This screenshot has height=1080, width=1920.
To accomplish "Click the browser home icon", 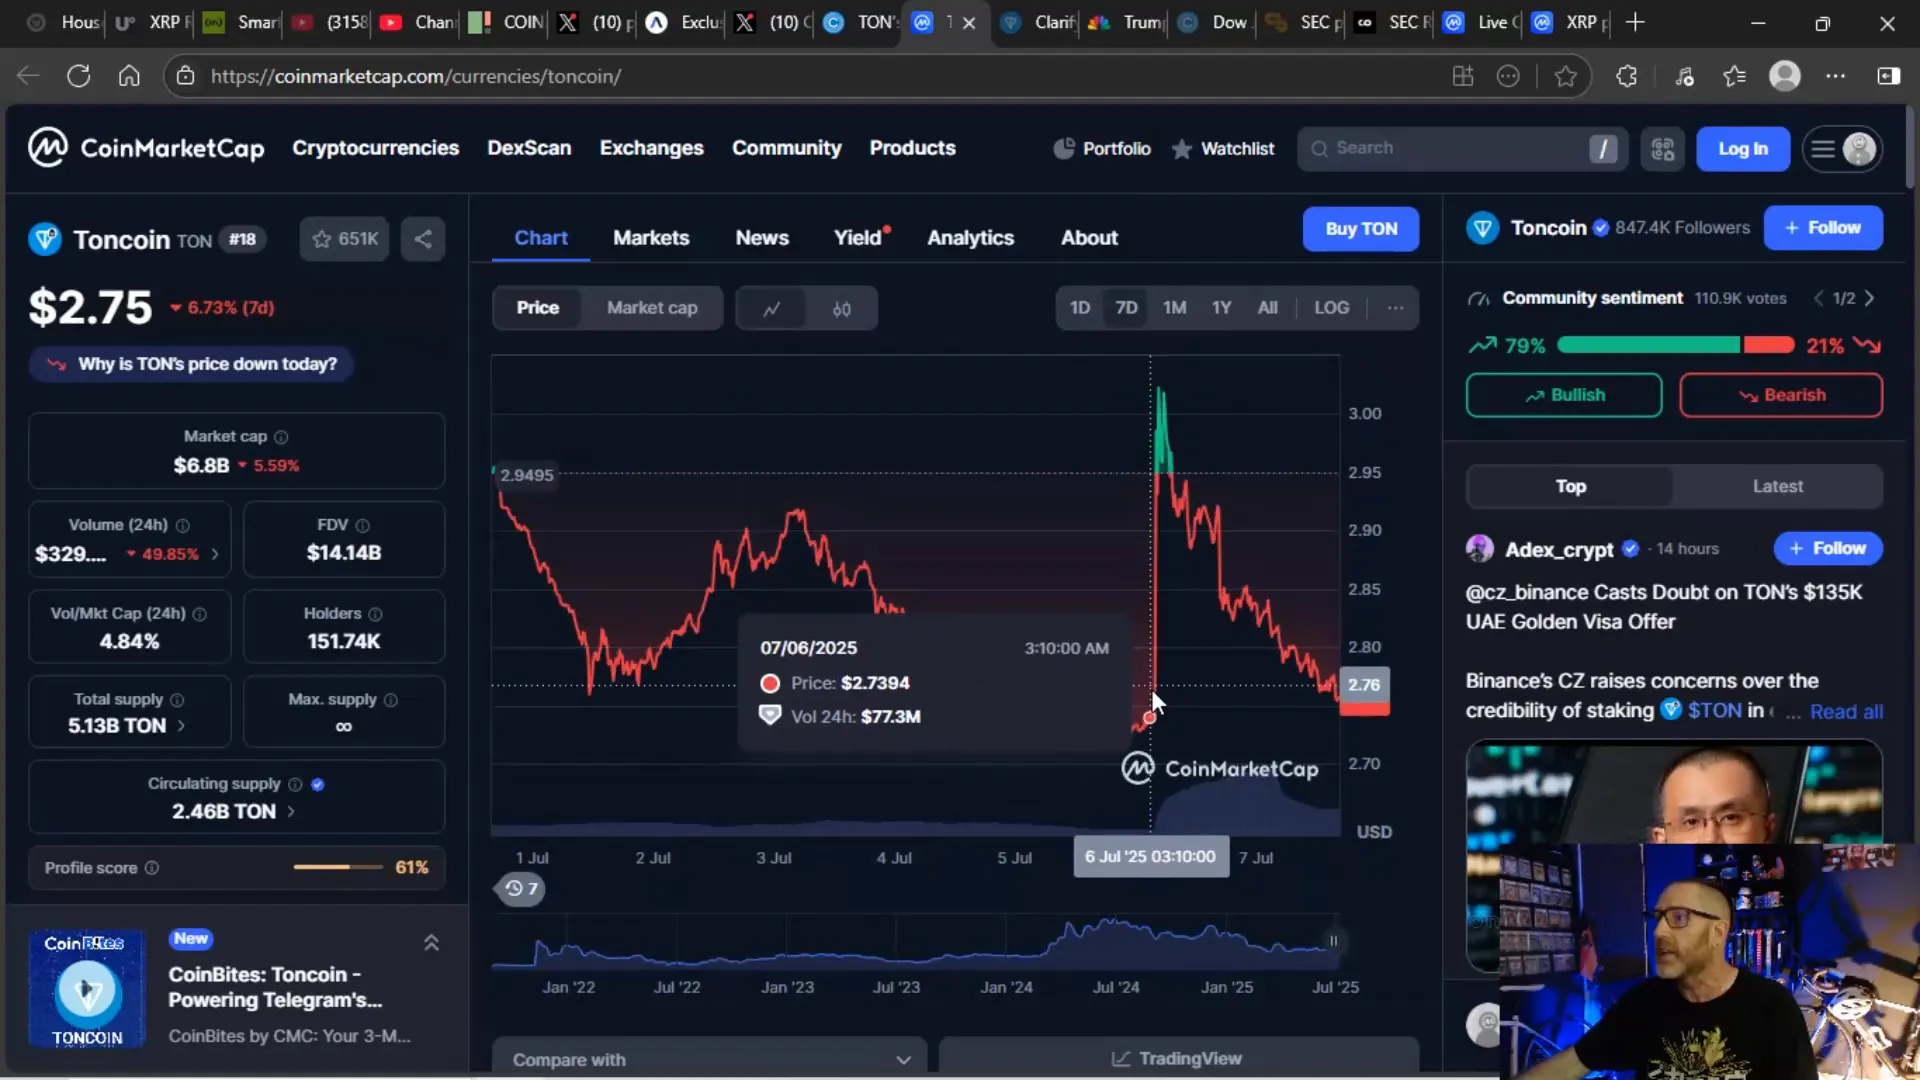I will [129, 76].
